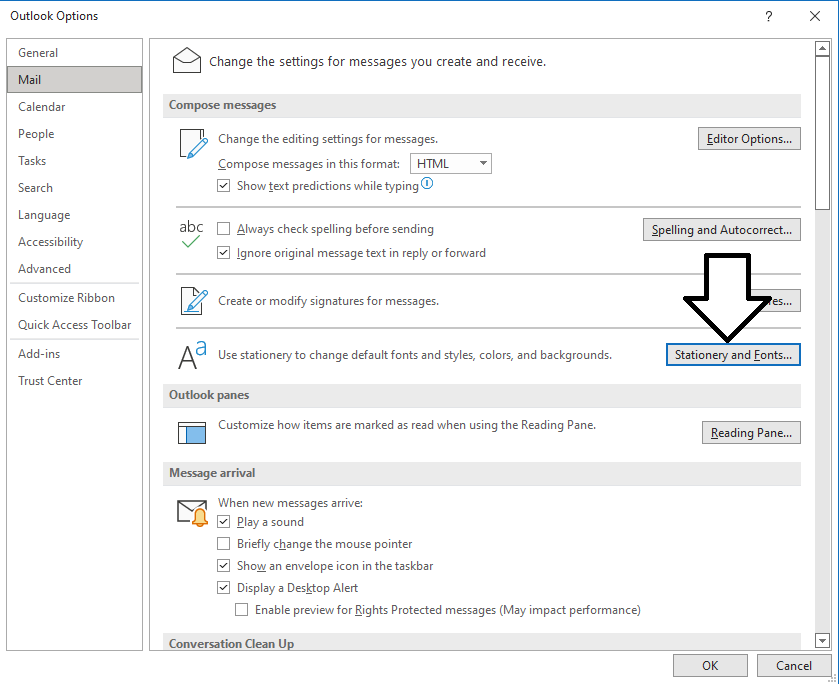The image size is (839, 684).
Task: Open the Calendar options category
Action: (74, 107)
